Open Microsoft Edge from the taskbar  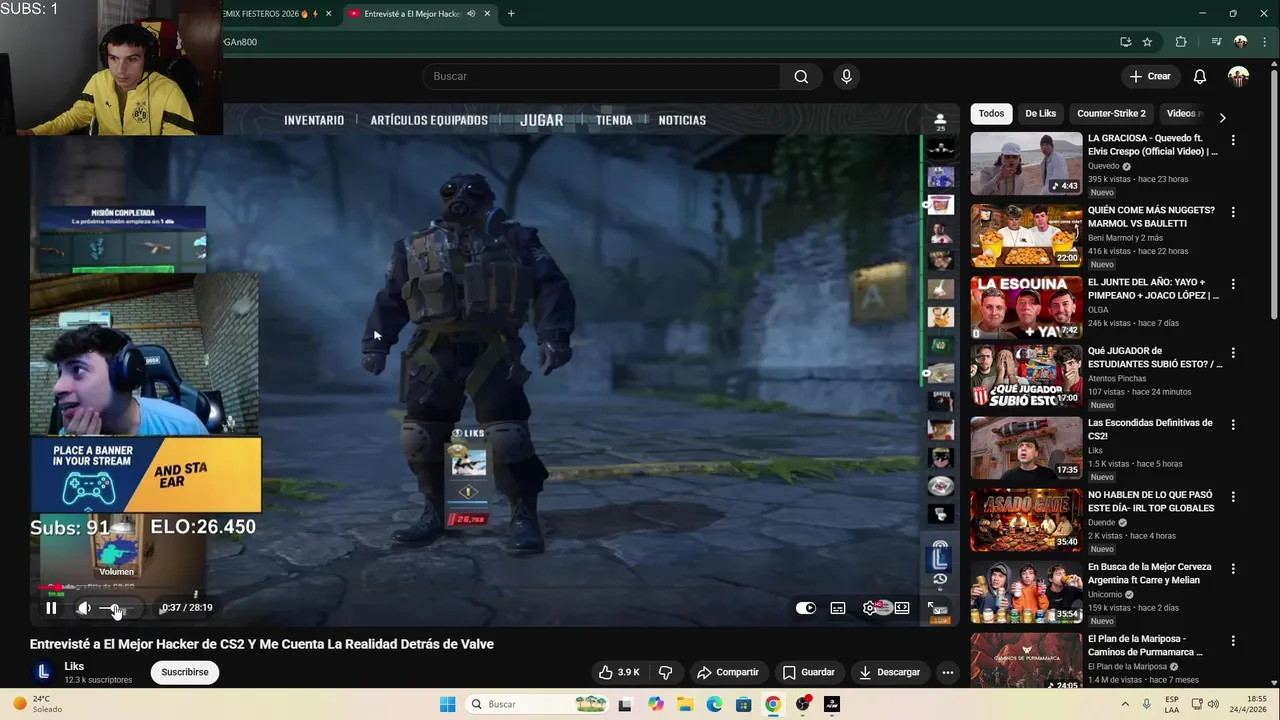tap(714, 704)
